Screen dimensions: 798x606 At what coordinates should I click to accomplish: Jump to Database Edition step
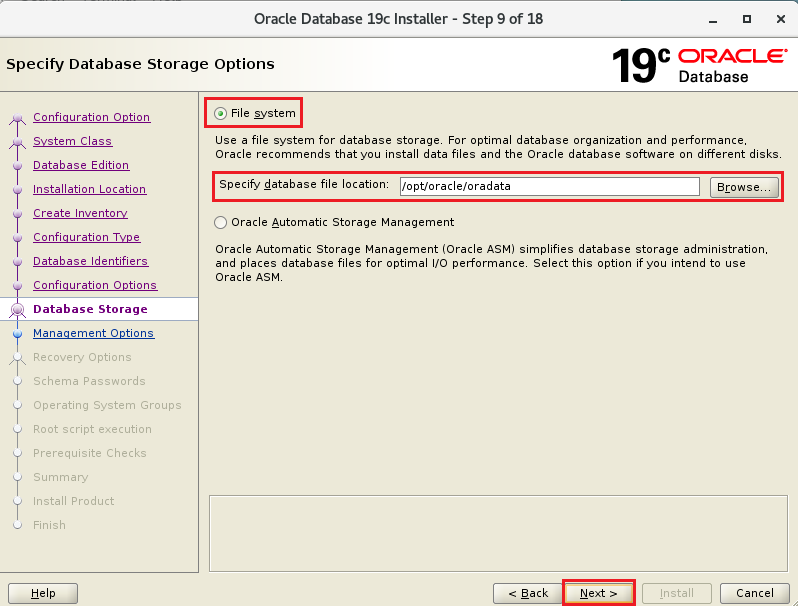point(81,165)
